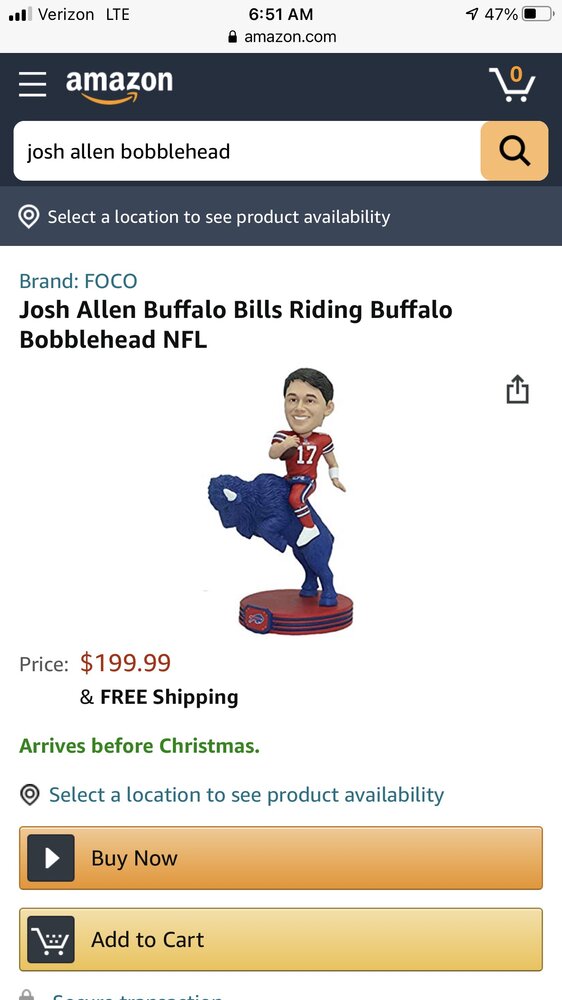
Task: Tap the product title text
Action: pyautogui.click(x=236, y=325)
